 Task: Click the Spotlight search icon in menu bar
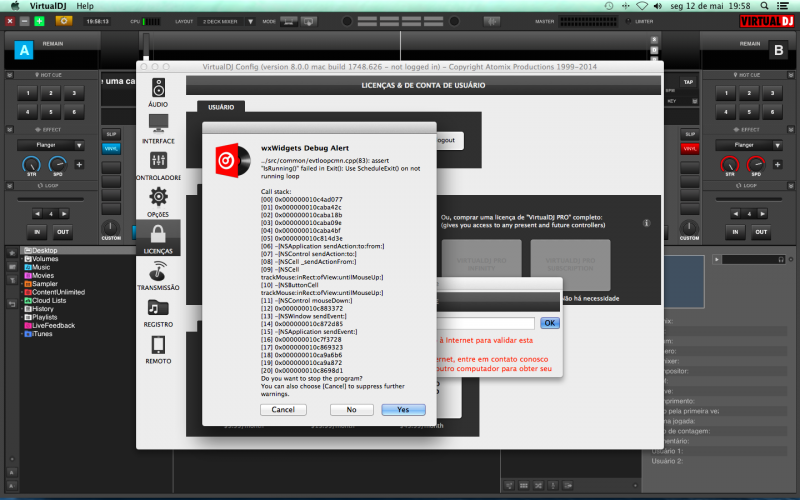point(764,6)
